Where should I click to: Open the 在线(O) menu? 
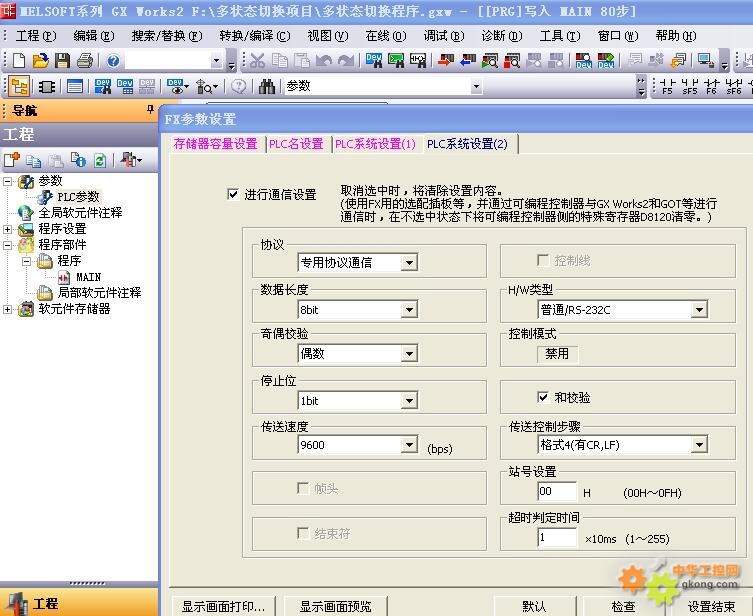point(386,36)
